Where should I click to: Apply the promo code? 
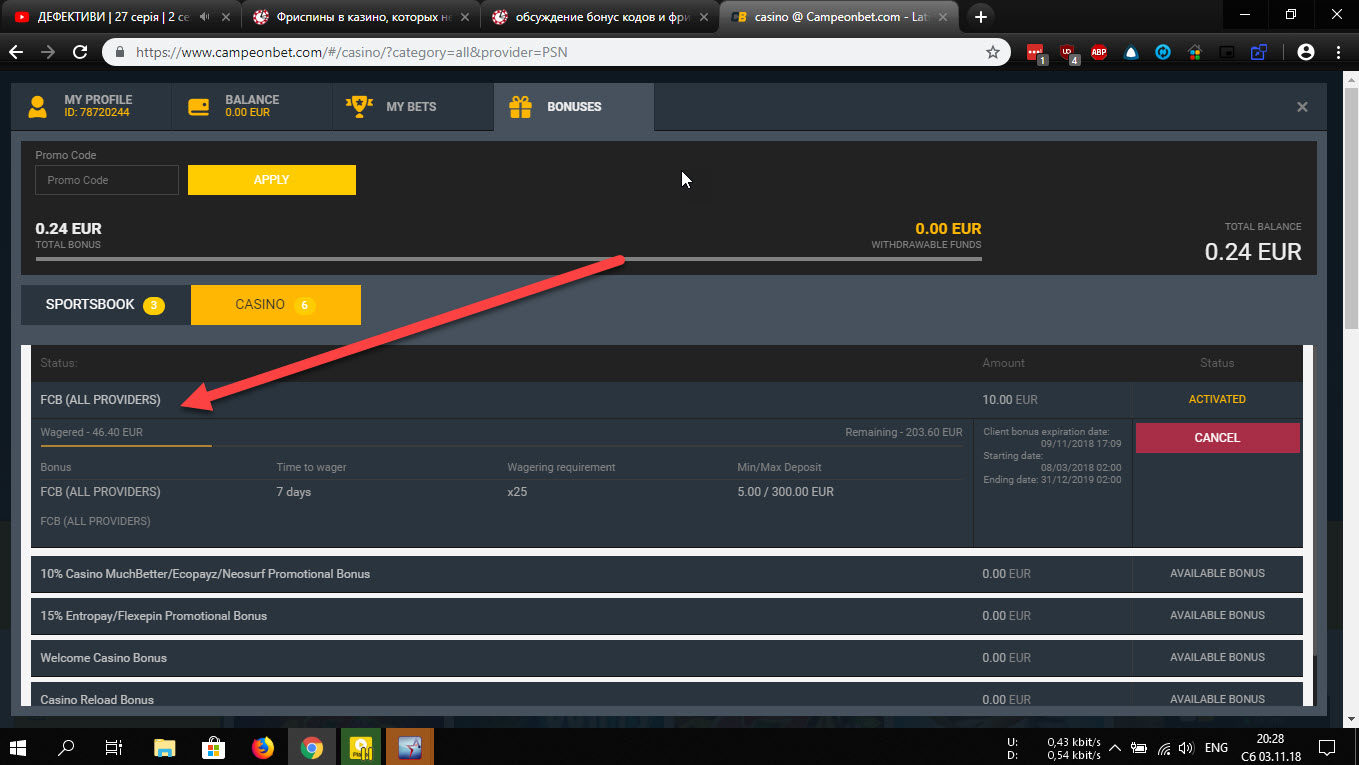pos(272,180)
